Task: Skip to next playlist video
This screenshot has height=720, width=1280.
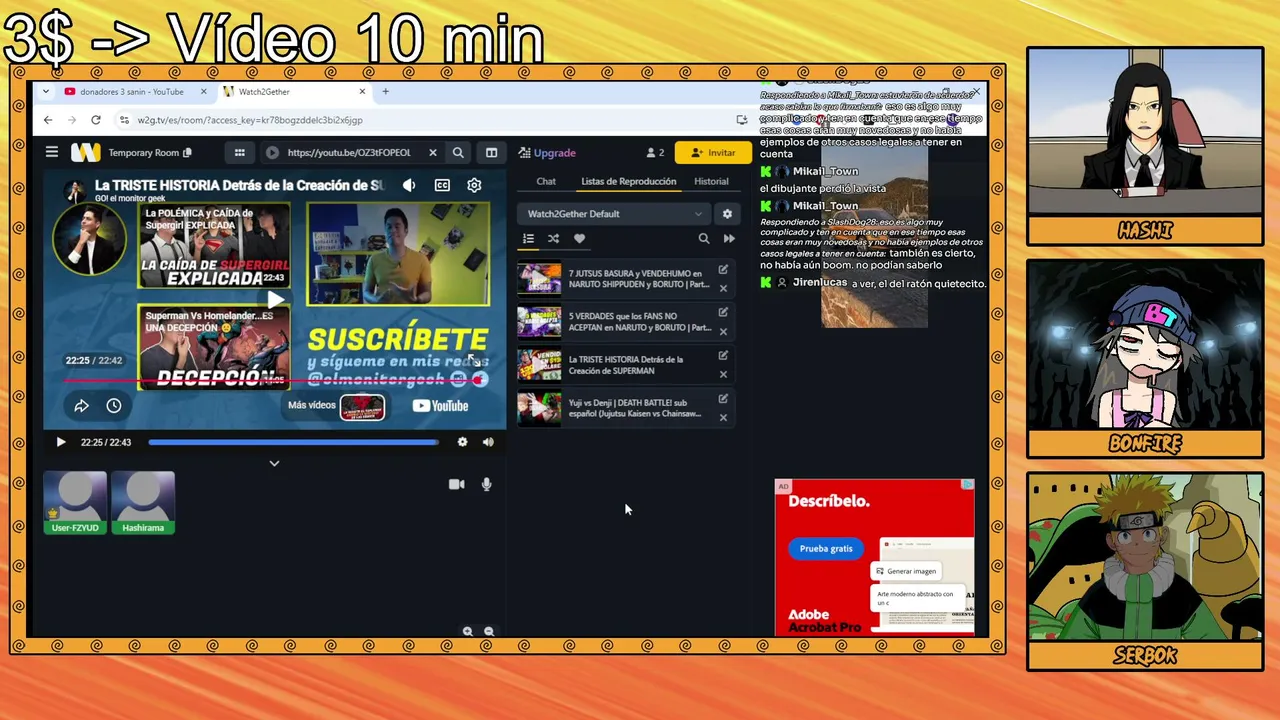Action: click(x=729, y=238)
